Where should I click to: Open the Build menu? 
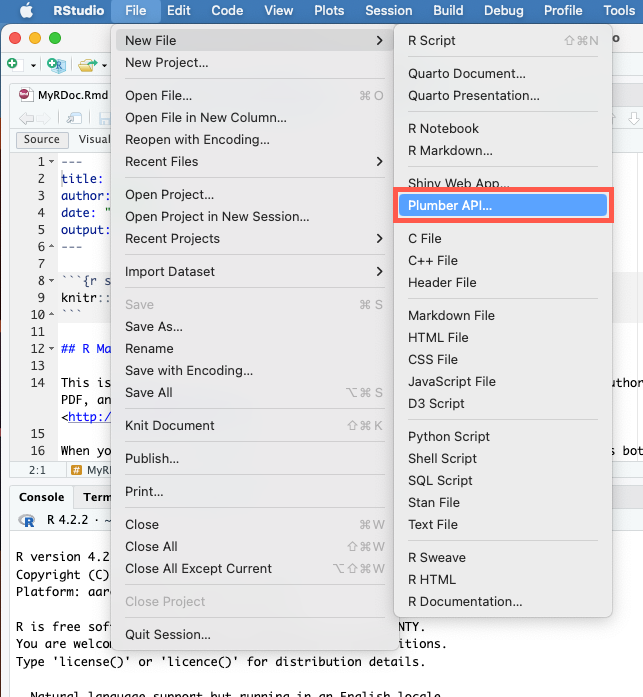pyautogui.click(x=448, y=11)
